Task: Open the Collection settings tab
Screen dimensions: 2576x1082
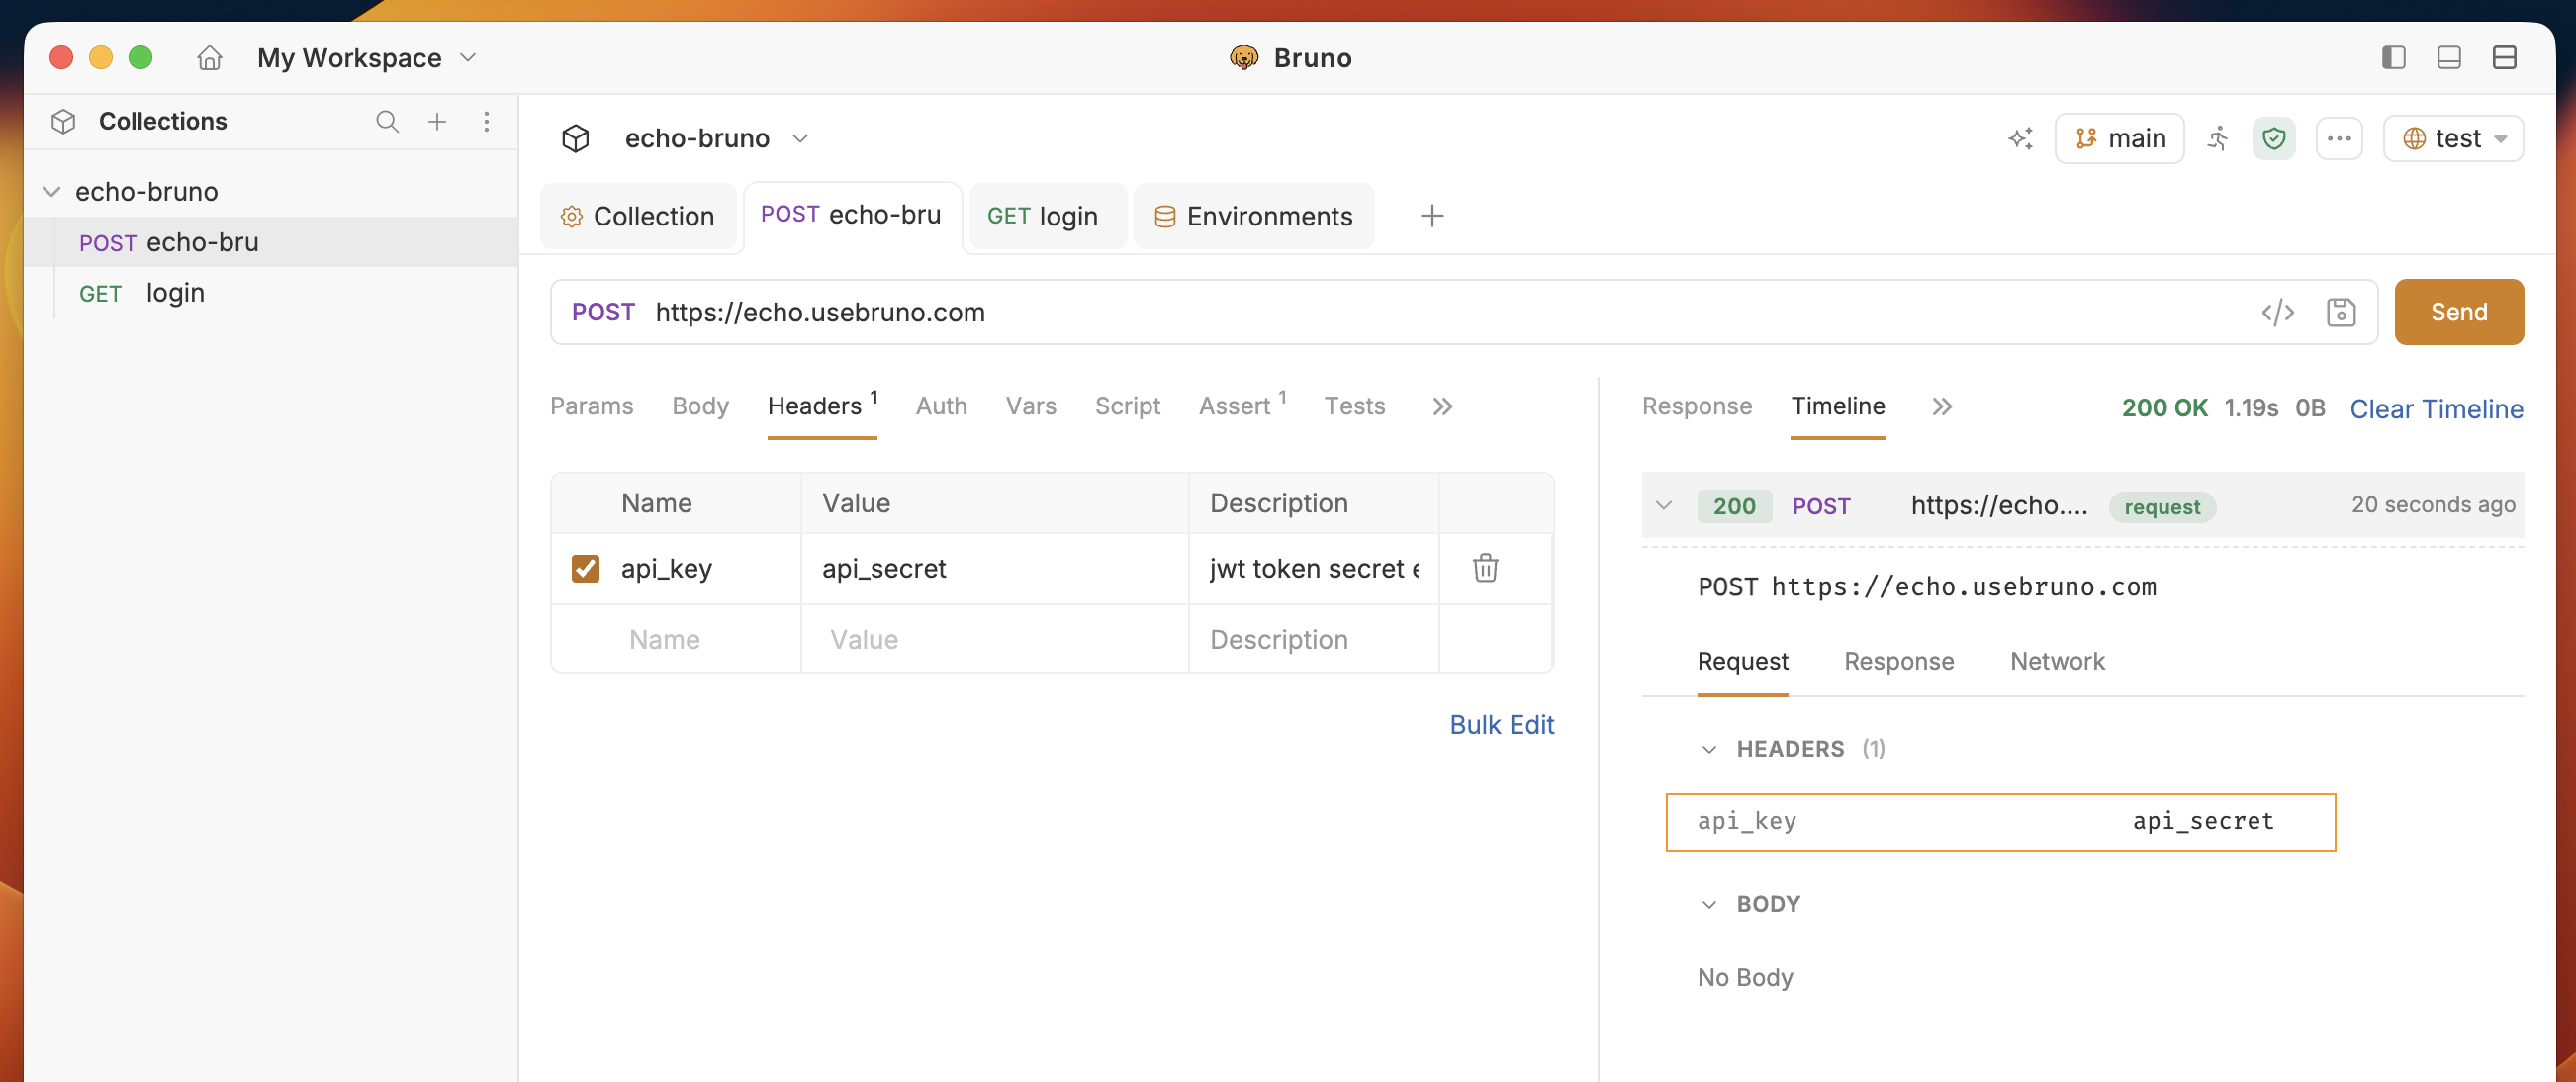Action: click(638, 216)
